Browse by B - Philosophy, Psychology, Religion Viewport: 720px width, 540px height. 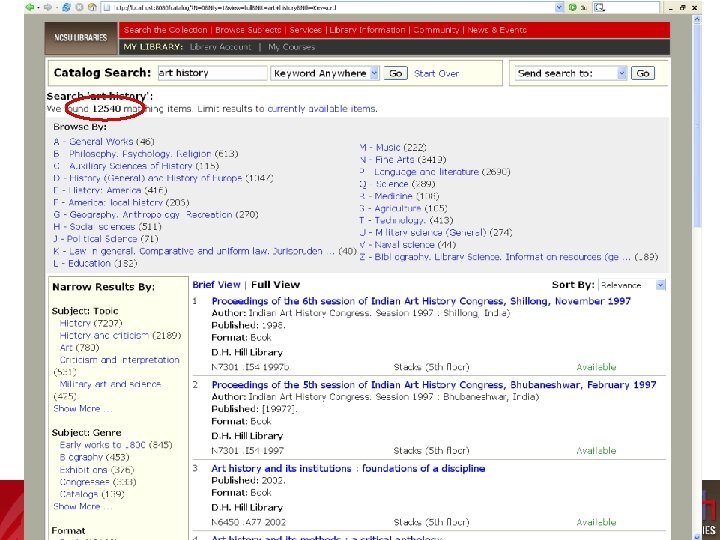coord(132,154)
